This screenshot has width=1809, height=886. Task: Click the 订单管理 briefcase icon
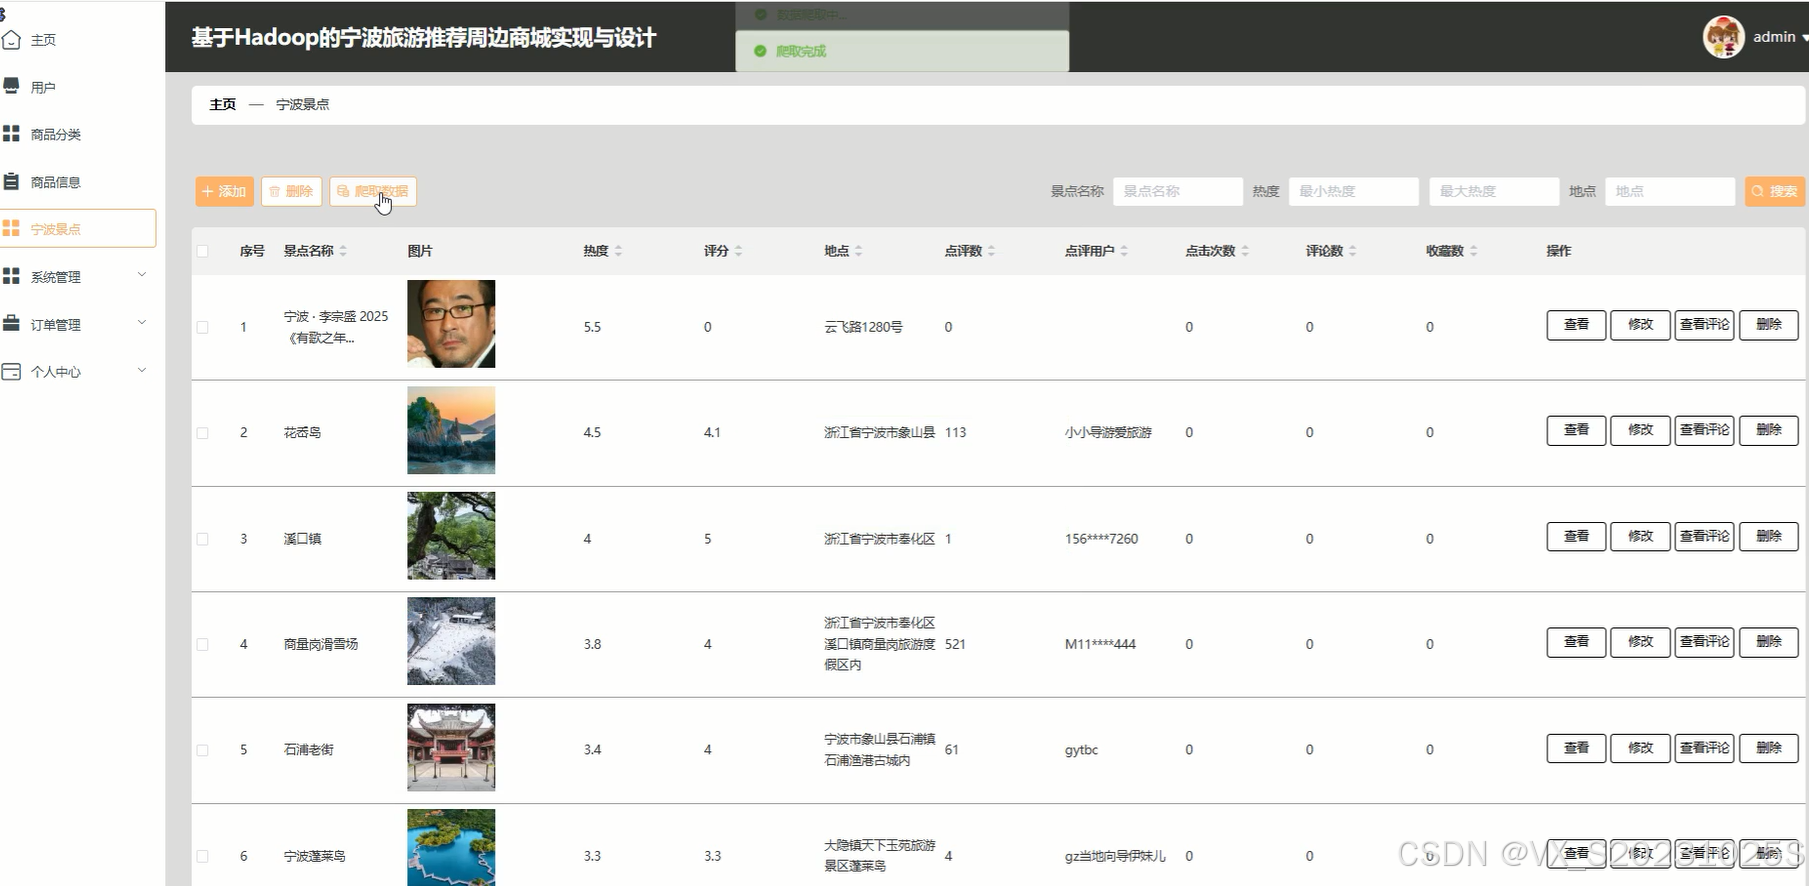pyautogui.click(x=12, y=323)
